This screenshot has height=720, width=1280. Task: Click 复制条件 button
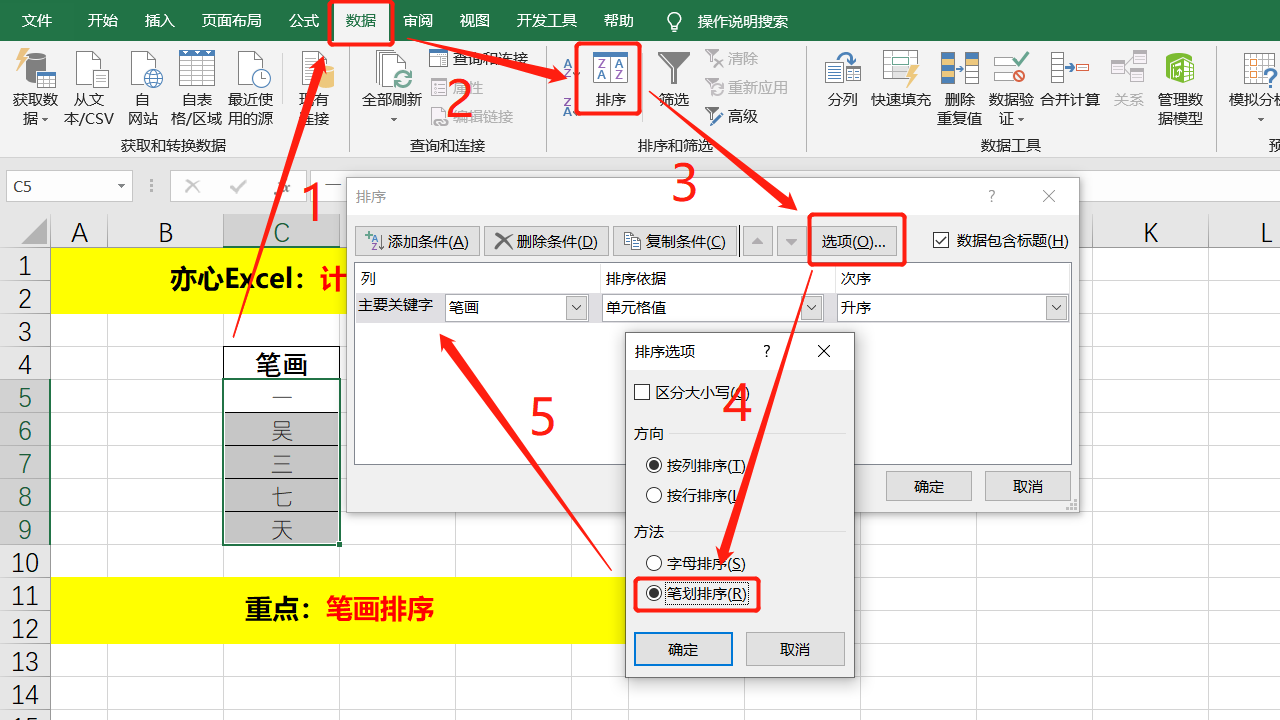[x=674, y=241]
